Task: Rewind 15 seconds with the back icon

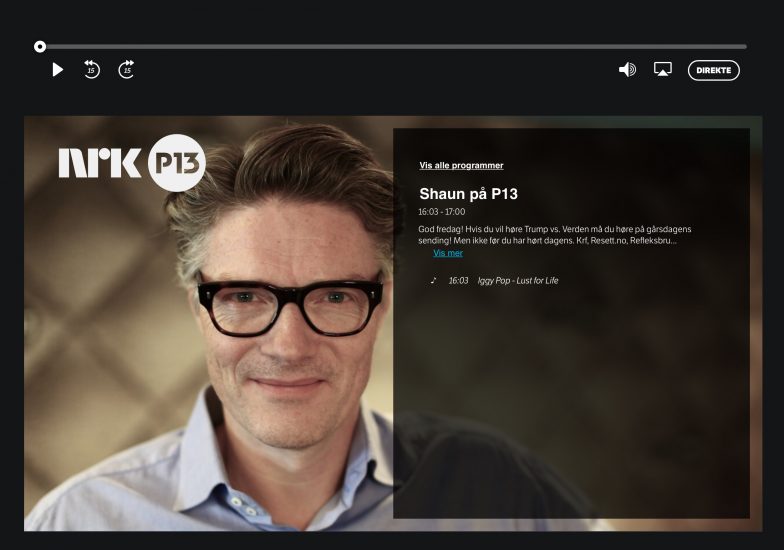Action: (91, 70)
